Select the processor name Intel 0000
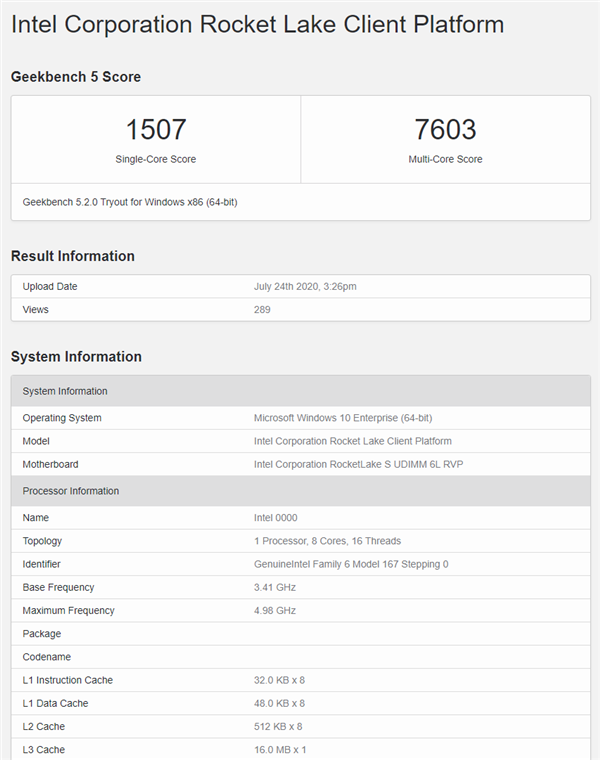Screen dimensions: 600x760 (x=275, y=518)
